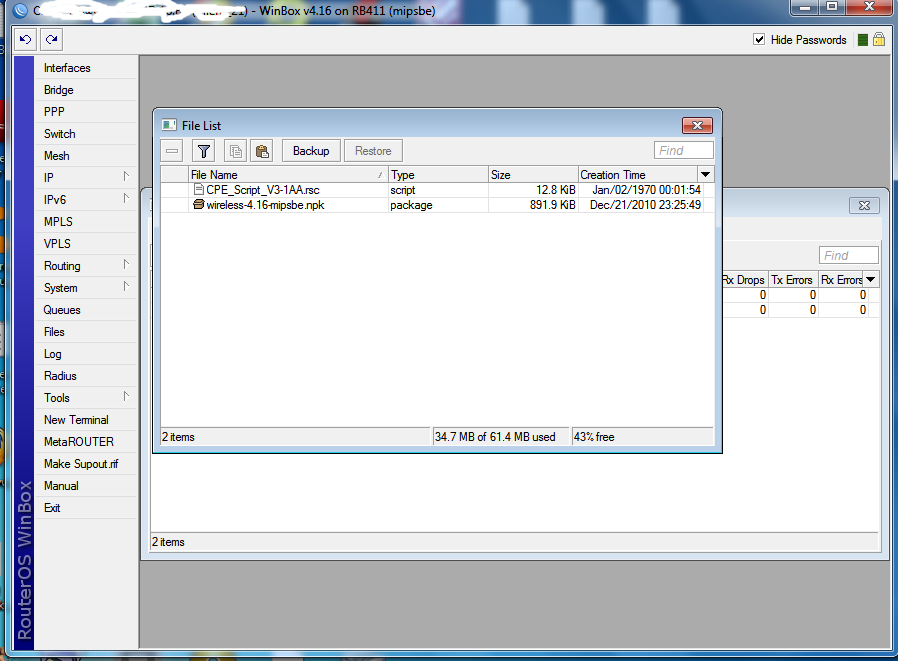Open the Interfaces menu
898x661 pixels.
[x=86, y=68]
